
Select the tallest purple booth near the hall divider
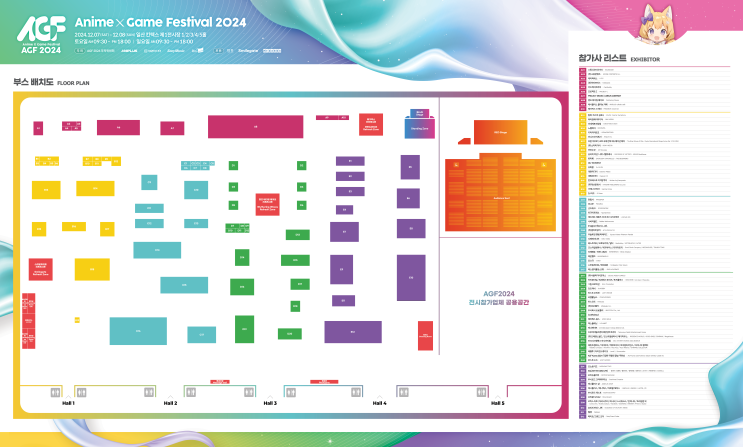point(411,278)
